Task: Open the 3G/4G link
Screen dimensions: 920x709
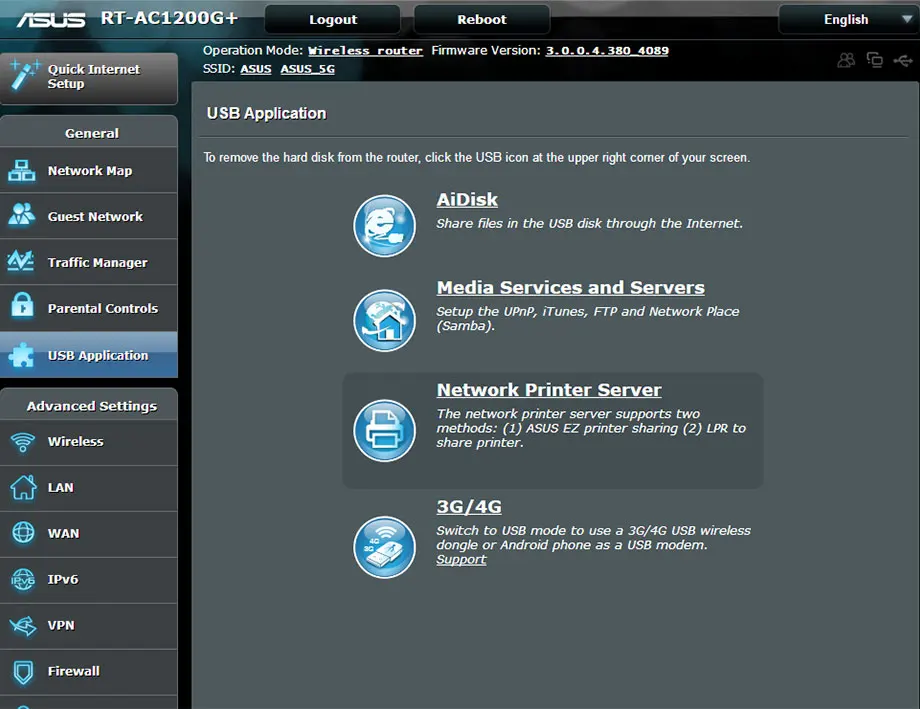Action: point(469,506)
